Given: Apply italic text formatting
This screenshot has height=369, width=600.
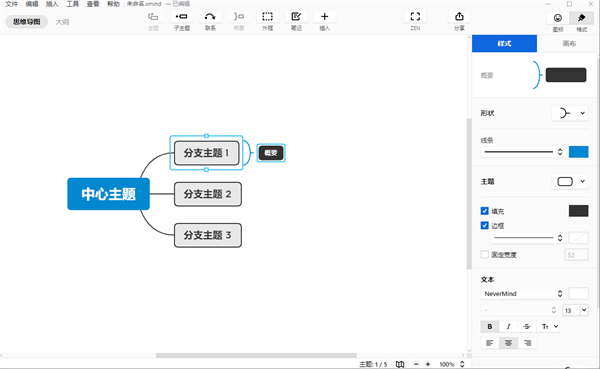Looking at the screenshot, I should point(508,327).
